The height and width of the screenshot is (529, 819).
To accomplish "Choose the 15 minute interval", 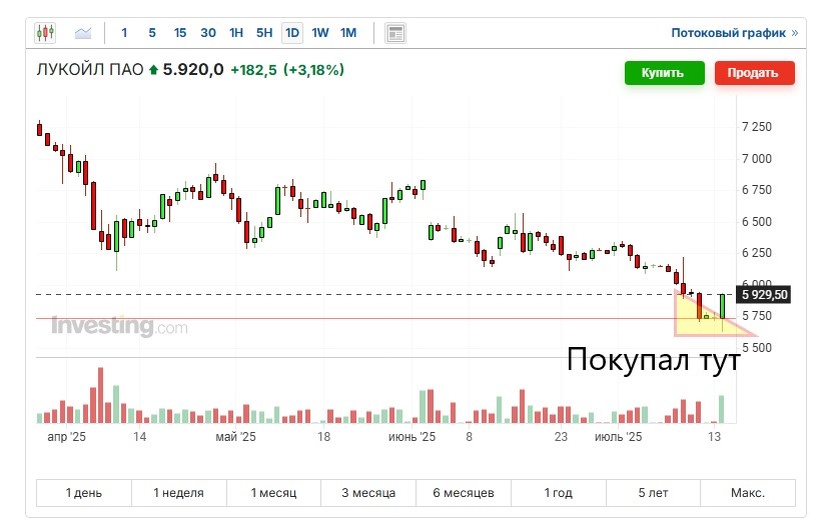I will (x=180, y=33).
